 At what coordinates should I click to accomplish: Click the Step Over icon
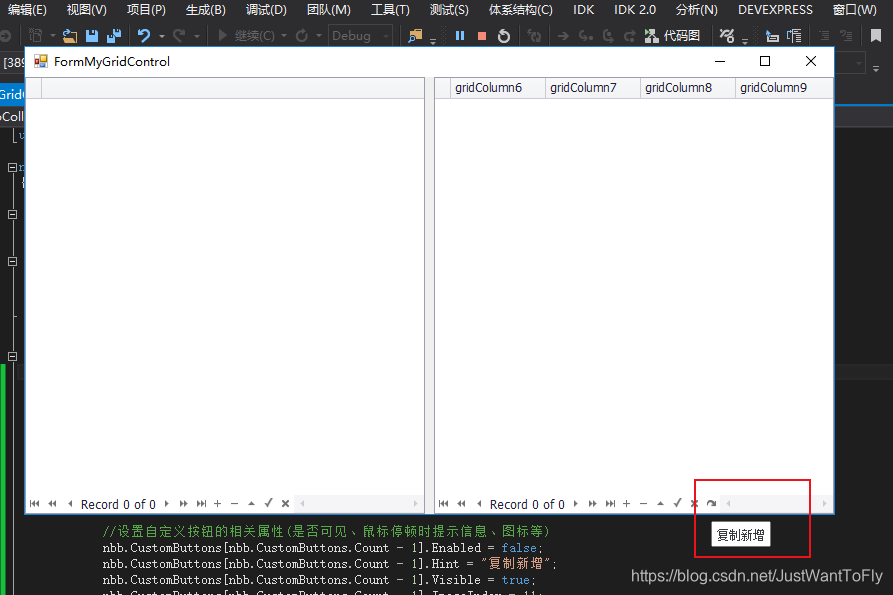[608, 36]
